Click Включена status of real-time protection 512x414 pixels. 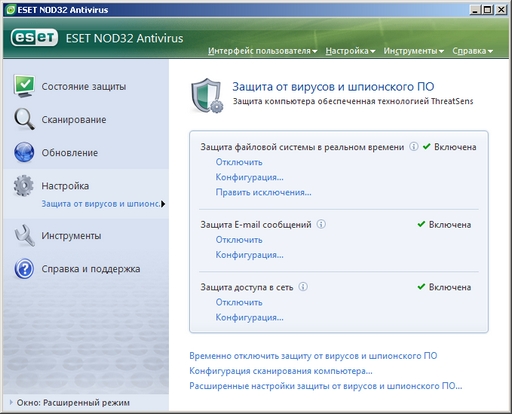click(x=455, y=147)
